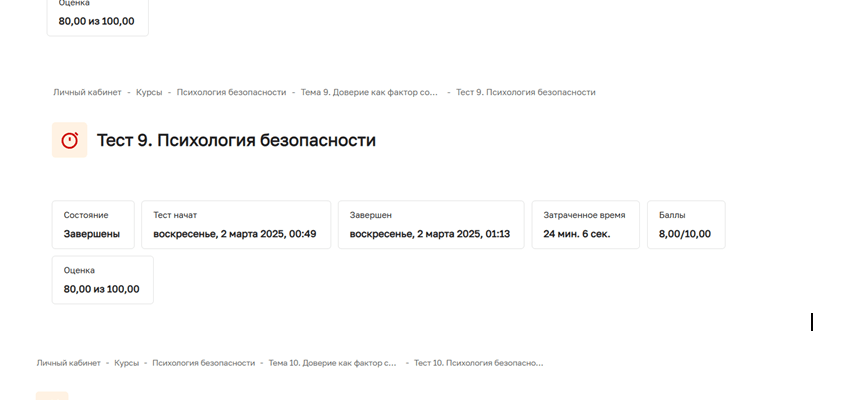The height and width of the screenshot is (400, 864).
Task: Select the Состояние Завершены card
Action: (92, 225)
